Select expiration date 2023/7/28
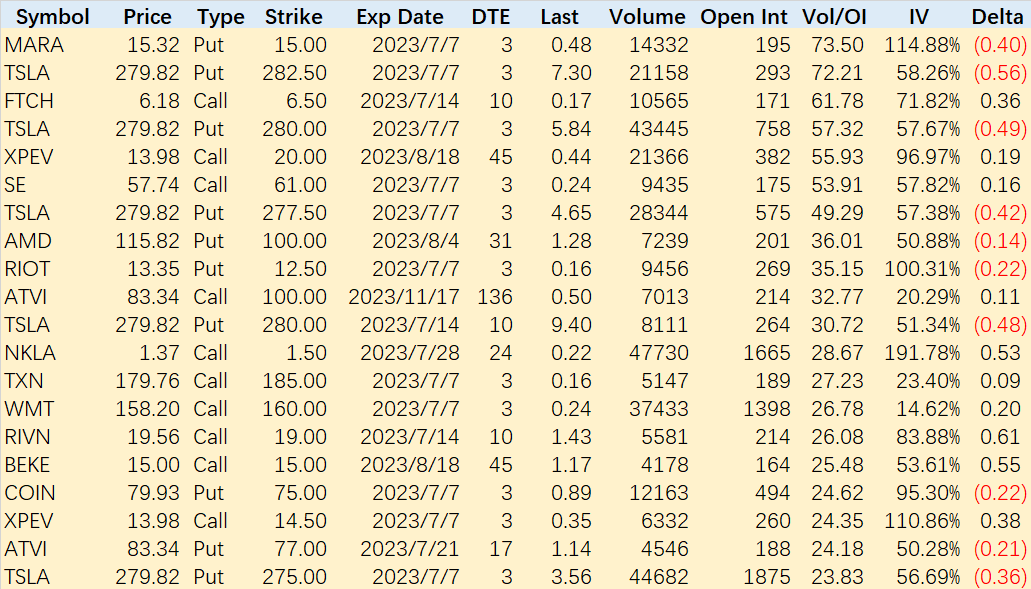 (410, 353)
